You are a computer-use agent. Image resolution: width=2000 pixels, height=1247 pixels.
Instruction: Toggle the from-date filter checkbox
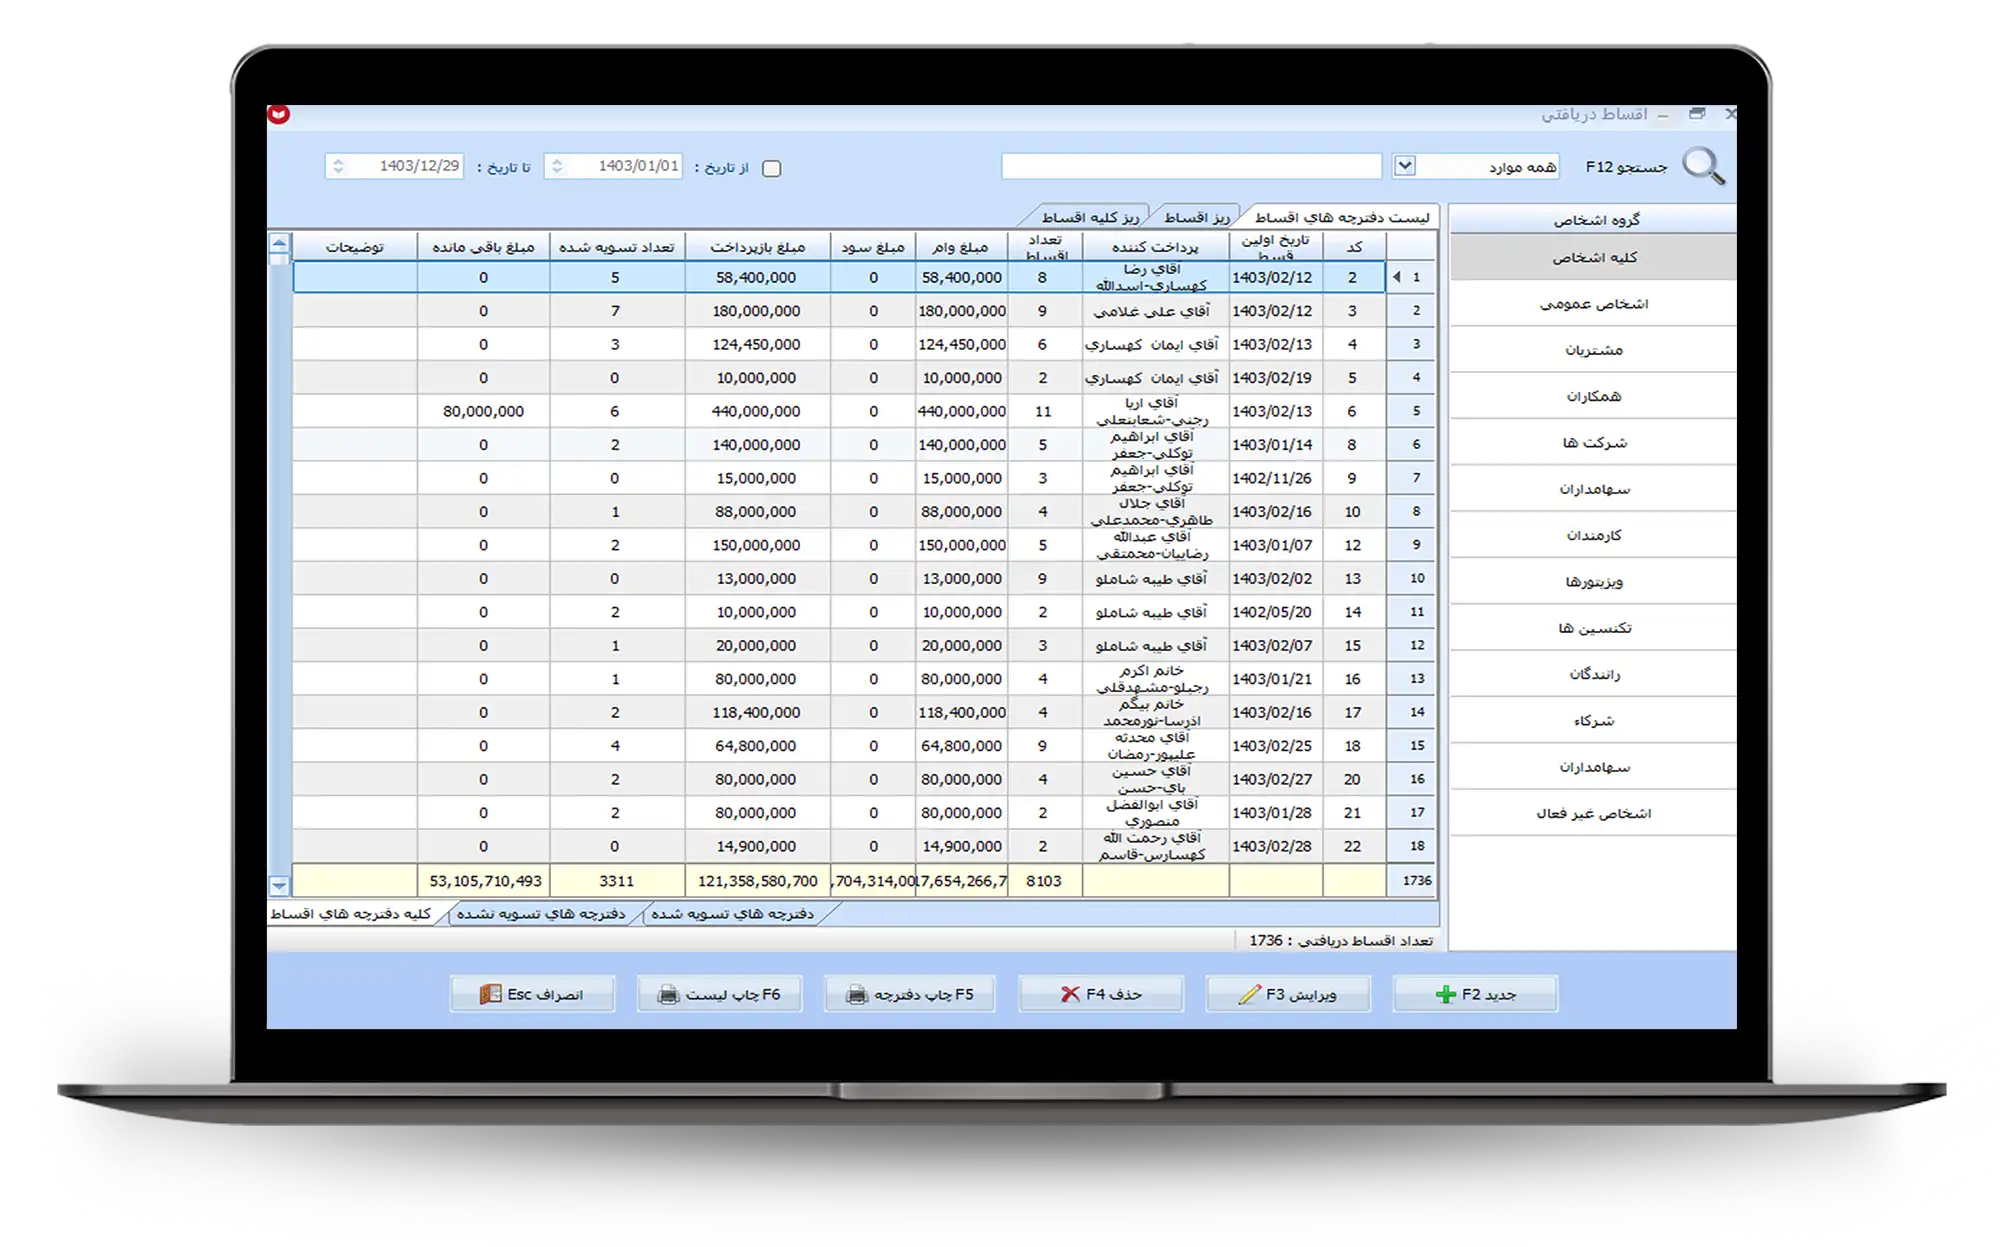(771, 168)
